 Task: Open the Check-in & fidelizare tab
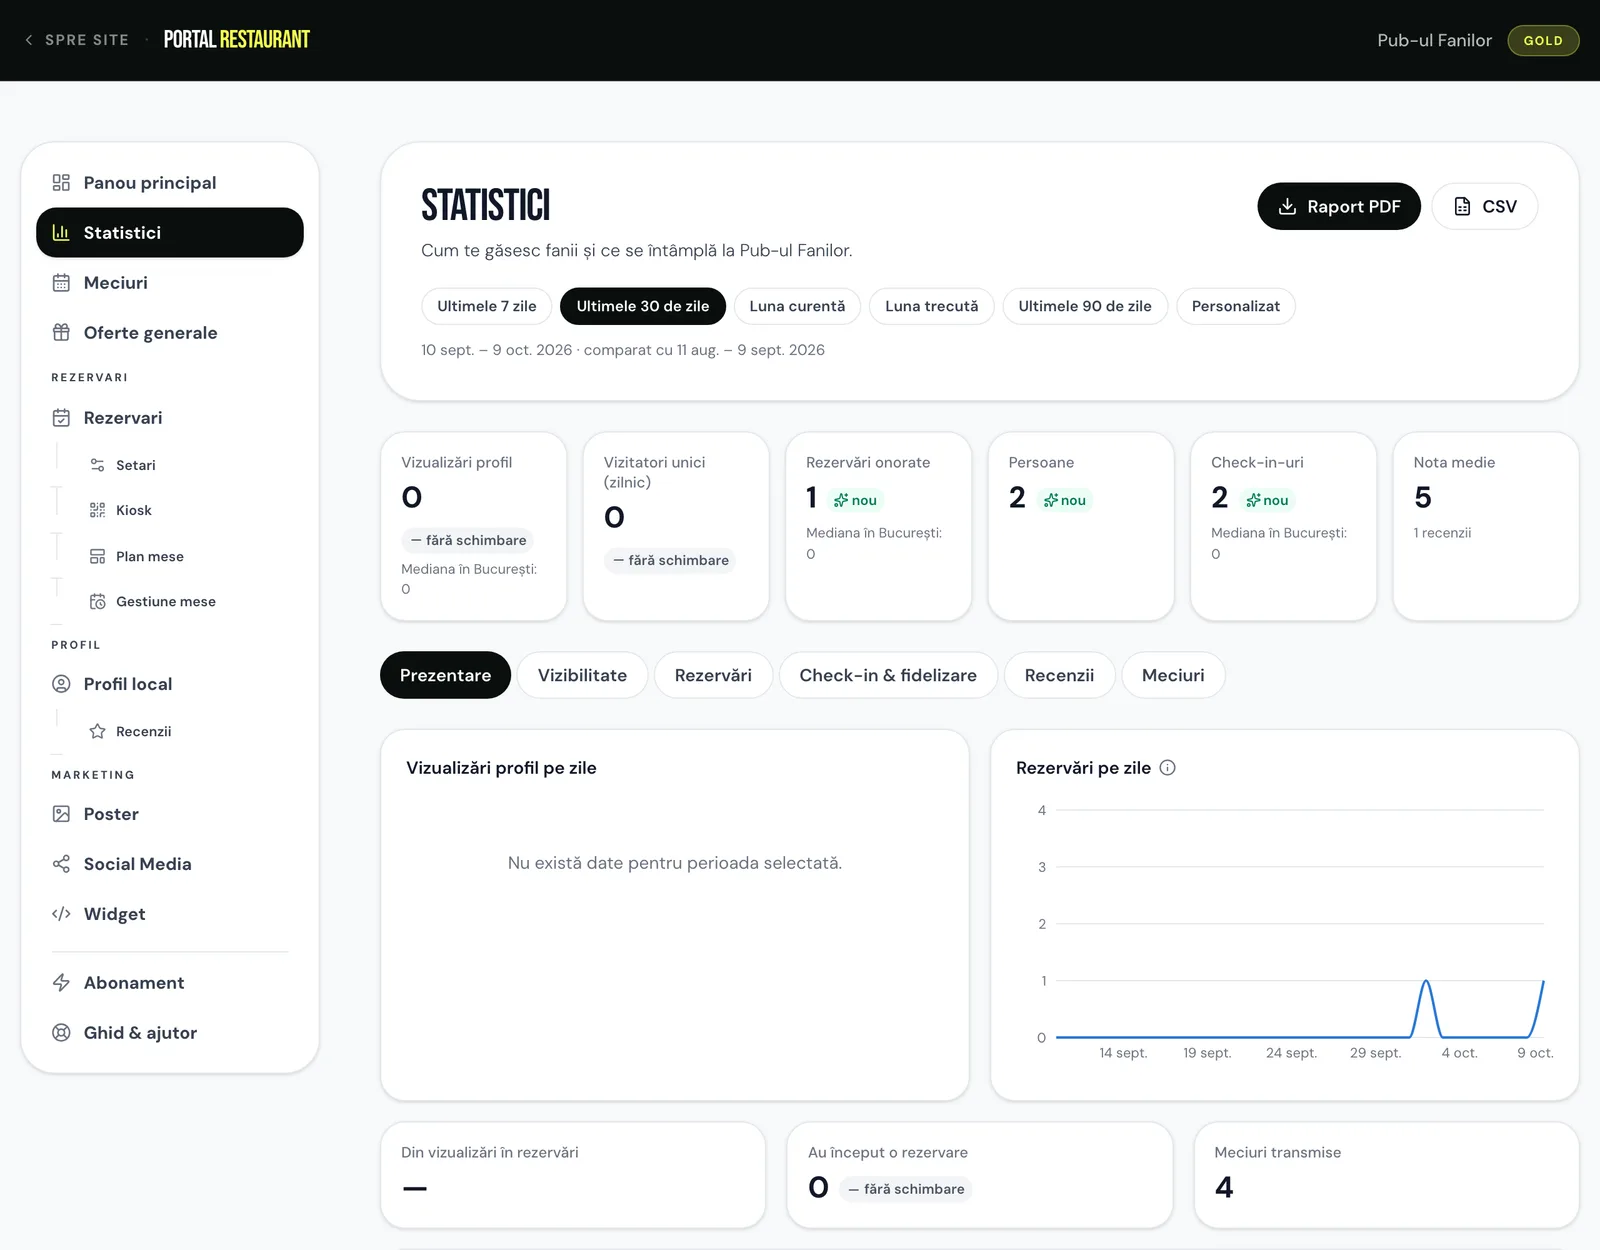coord(888,675)
